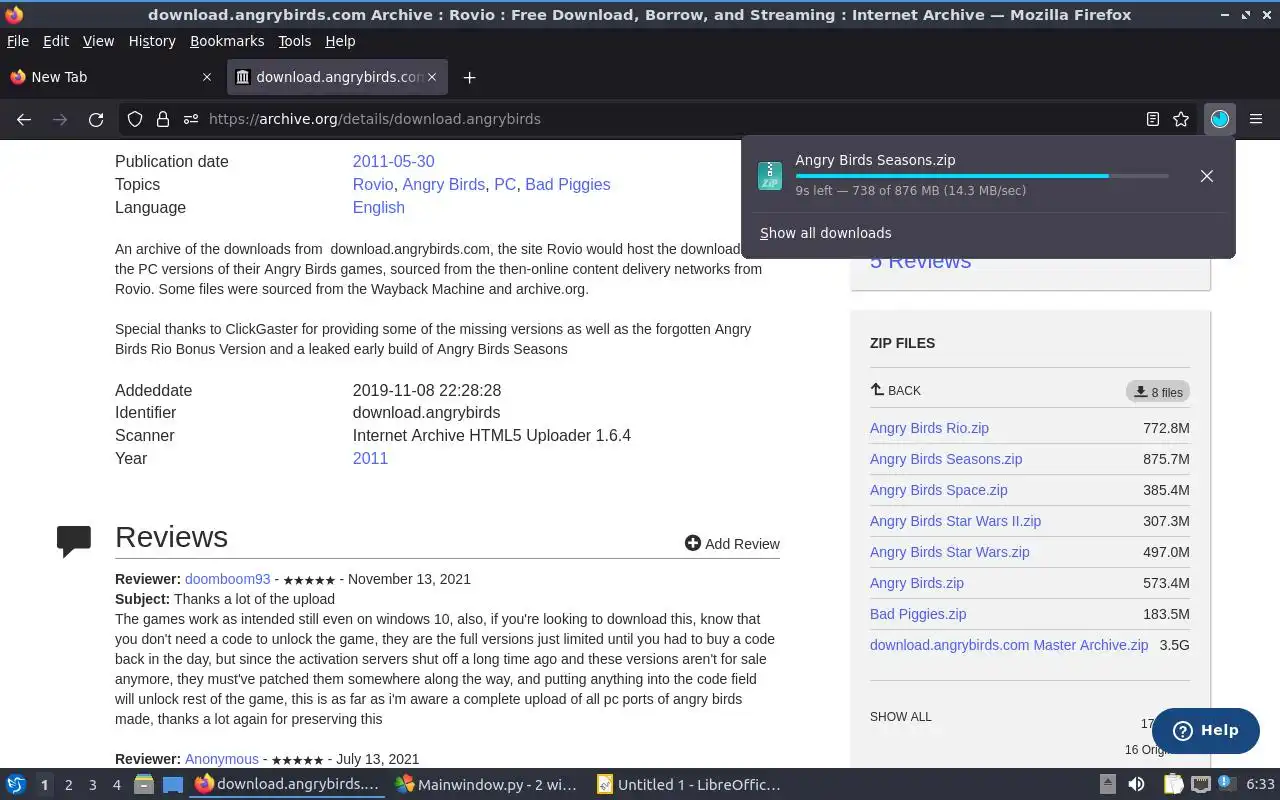Open the site permissions icon in the URL bar

[x=191, y=119]
